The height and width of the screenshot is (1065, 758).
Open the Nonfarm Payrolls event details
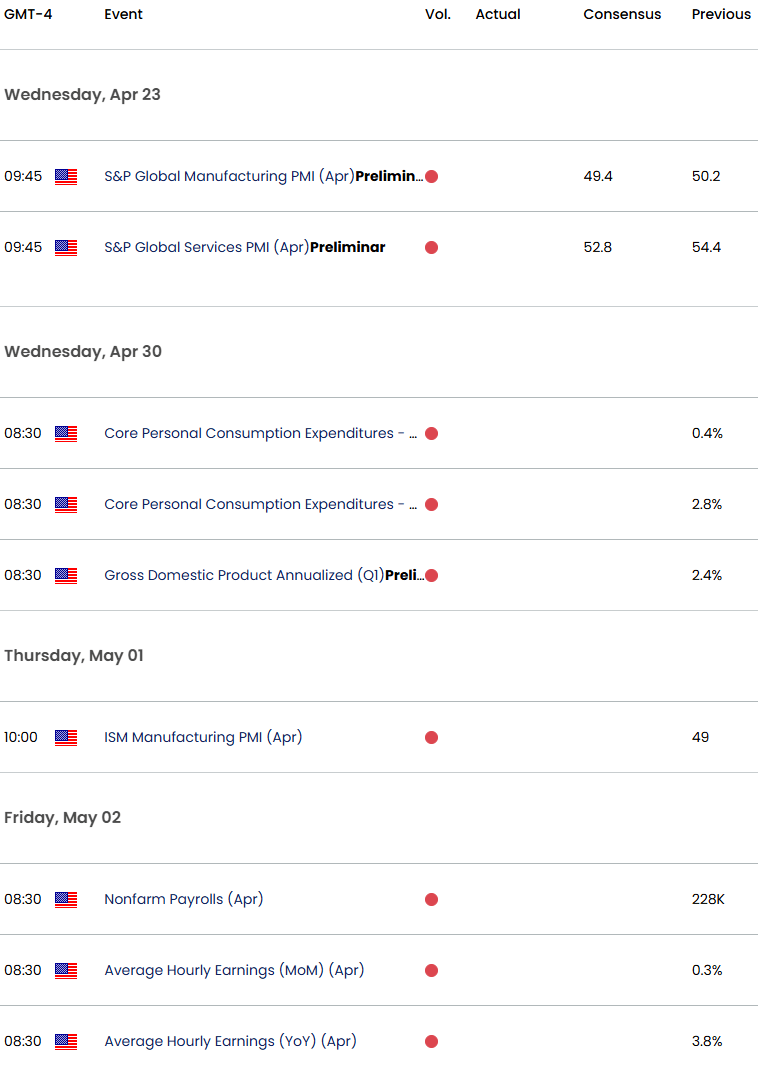click(183, 899)
